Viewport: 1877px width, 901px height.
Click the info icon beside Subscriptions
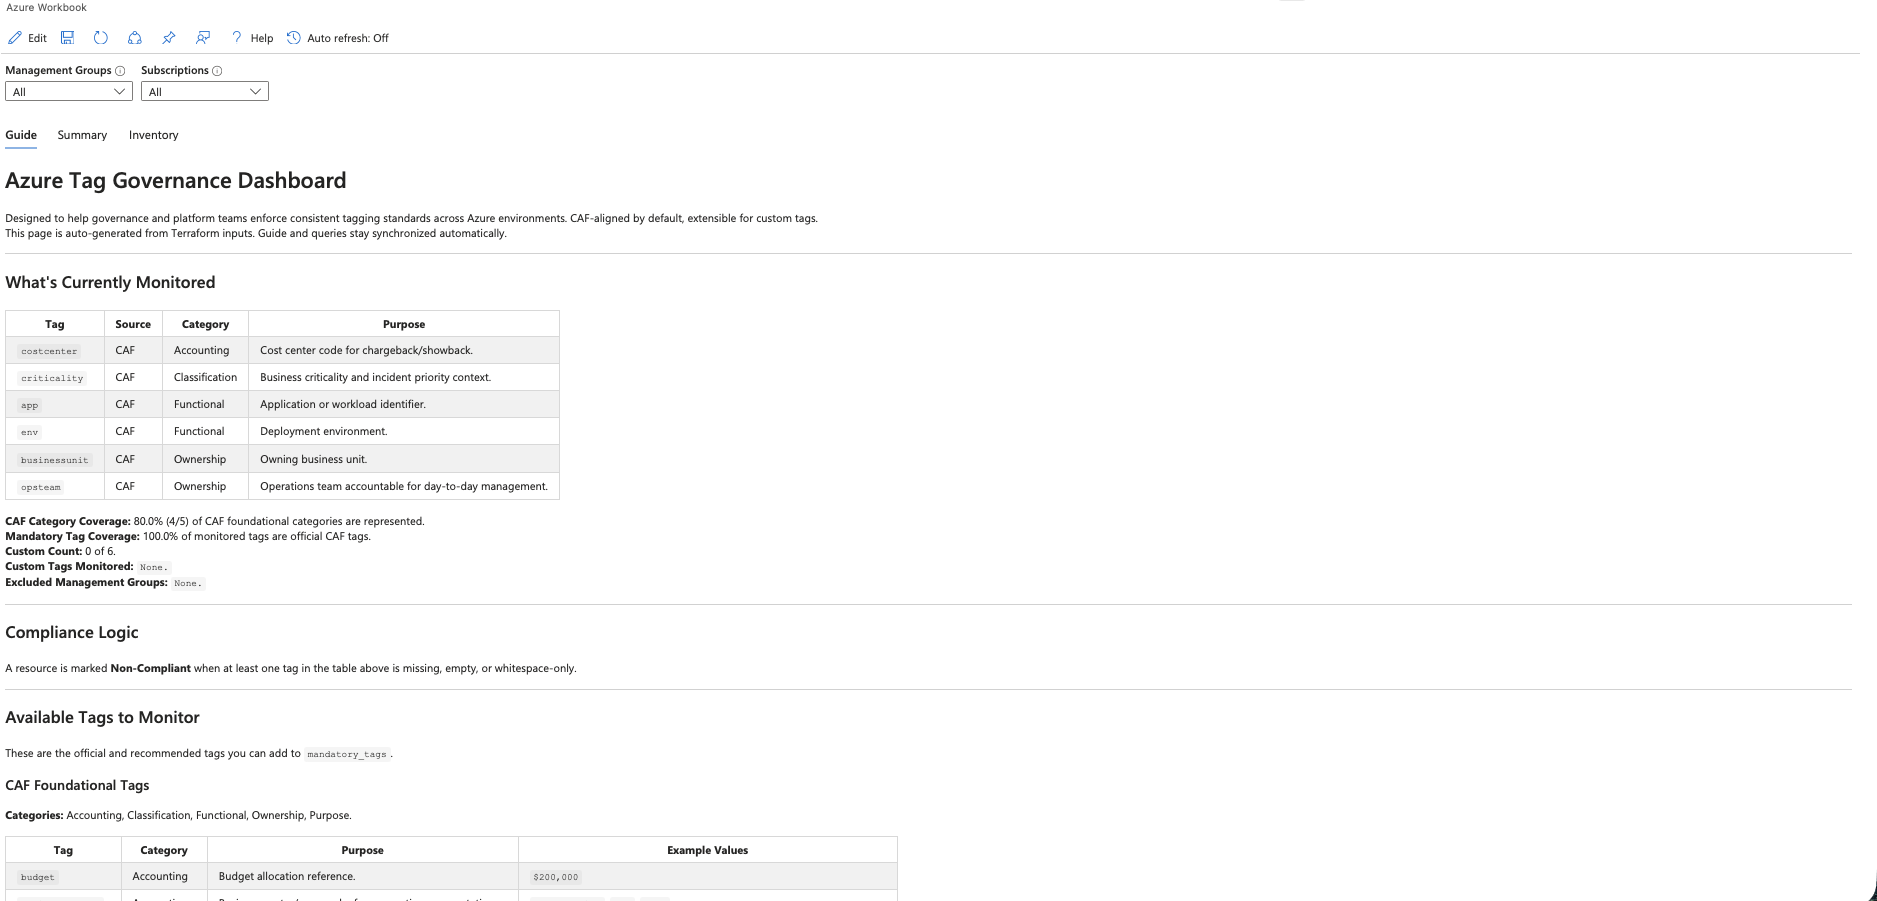coord(217,71)
